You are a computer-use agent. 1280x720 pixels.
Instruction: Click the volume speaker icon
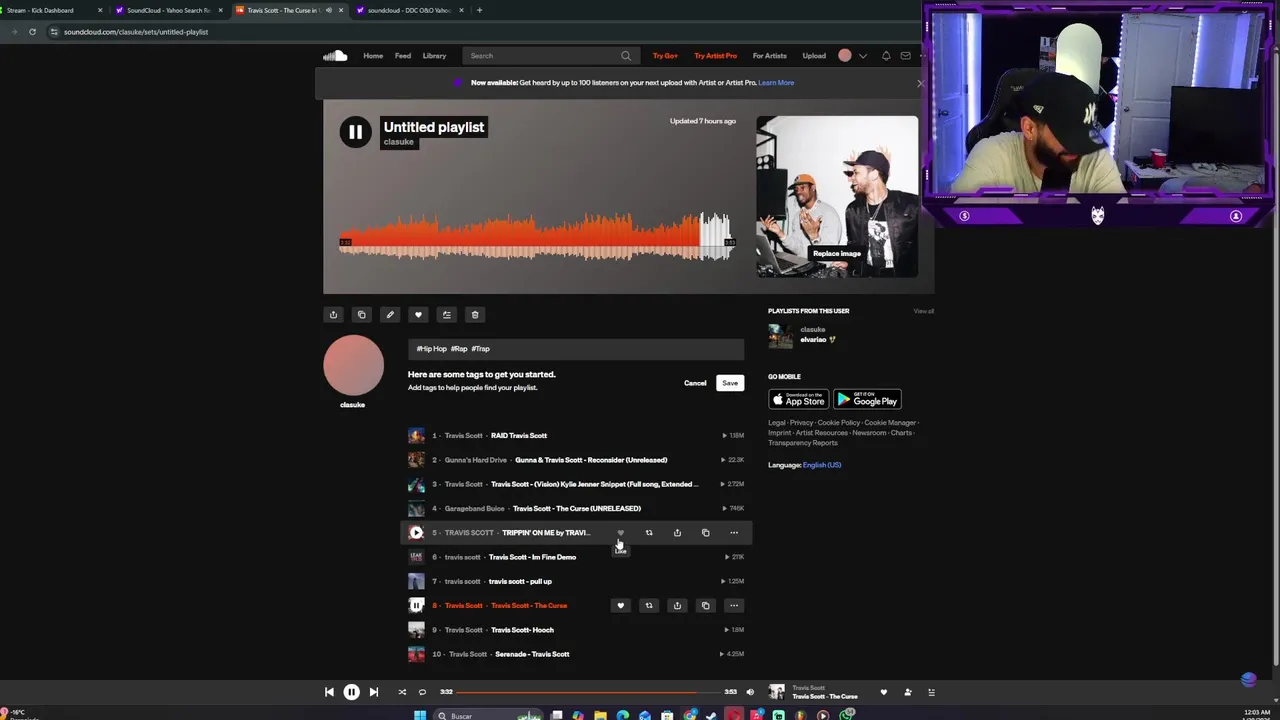point(750,692)
